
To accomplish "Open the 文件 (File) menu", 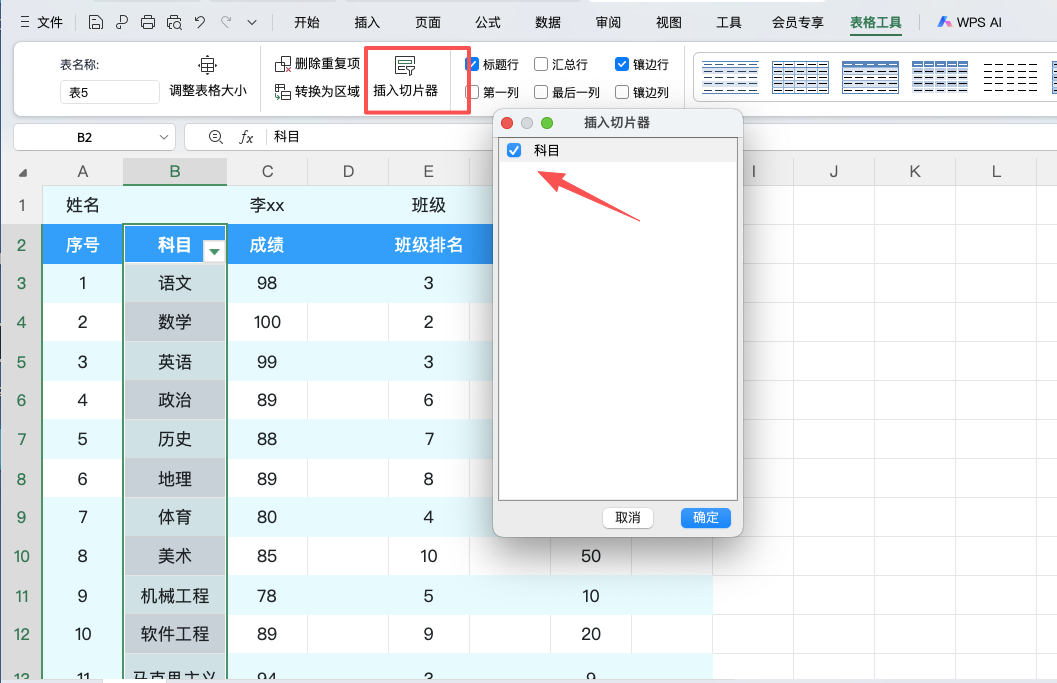I will click(50, 21).
